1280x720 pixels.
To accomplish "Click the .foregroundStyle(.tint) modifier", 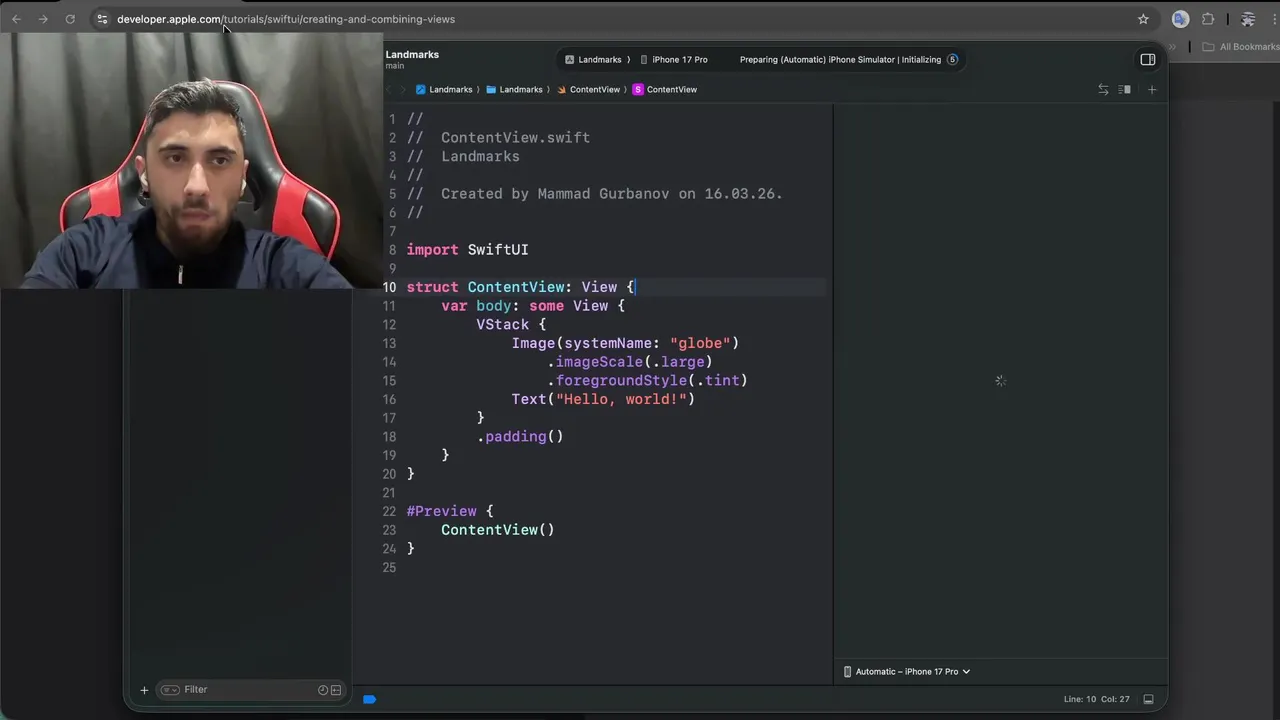I will [647, 381].
